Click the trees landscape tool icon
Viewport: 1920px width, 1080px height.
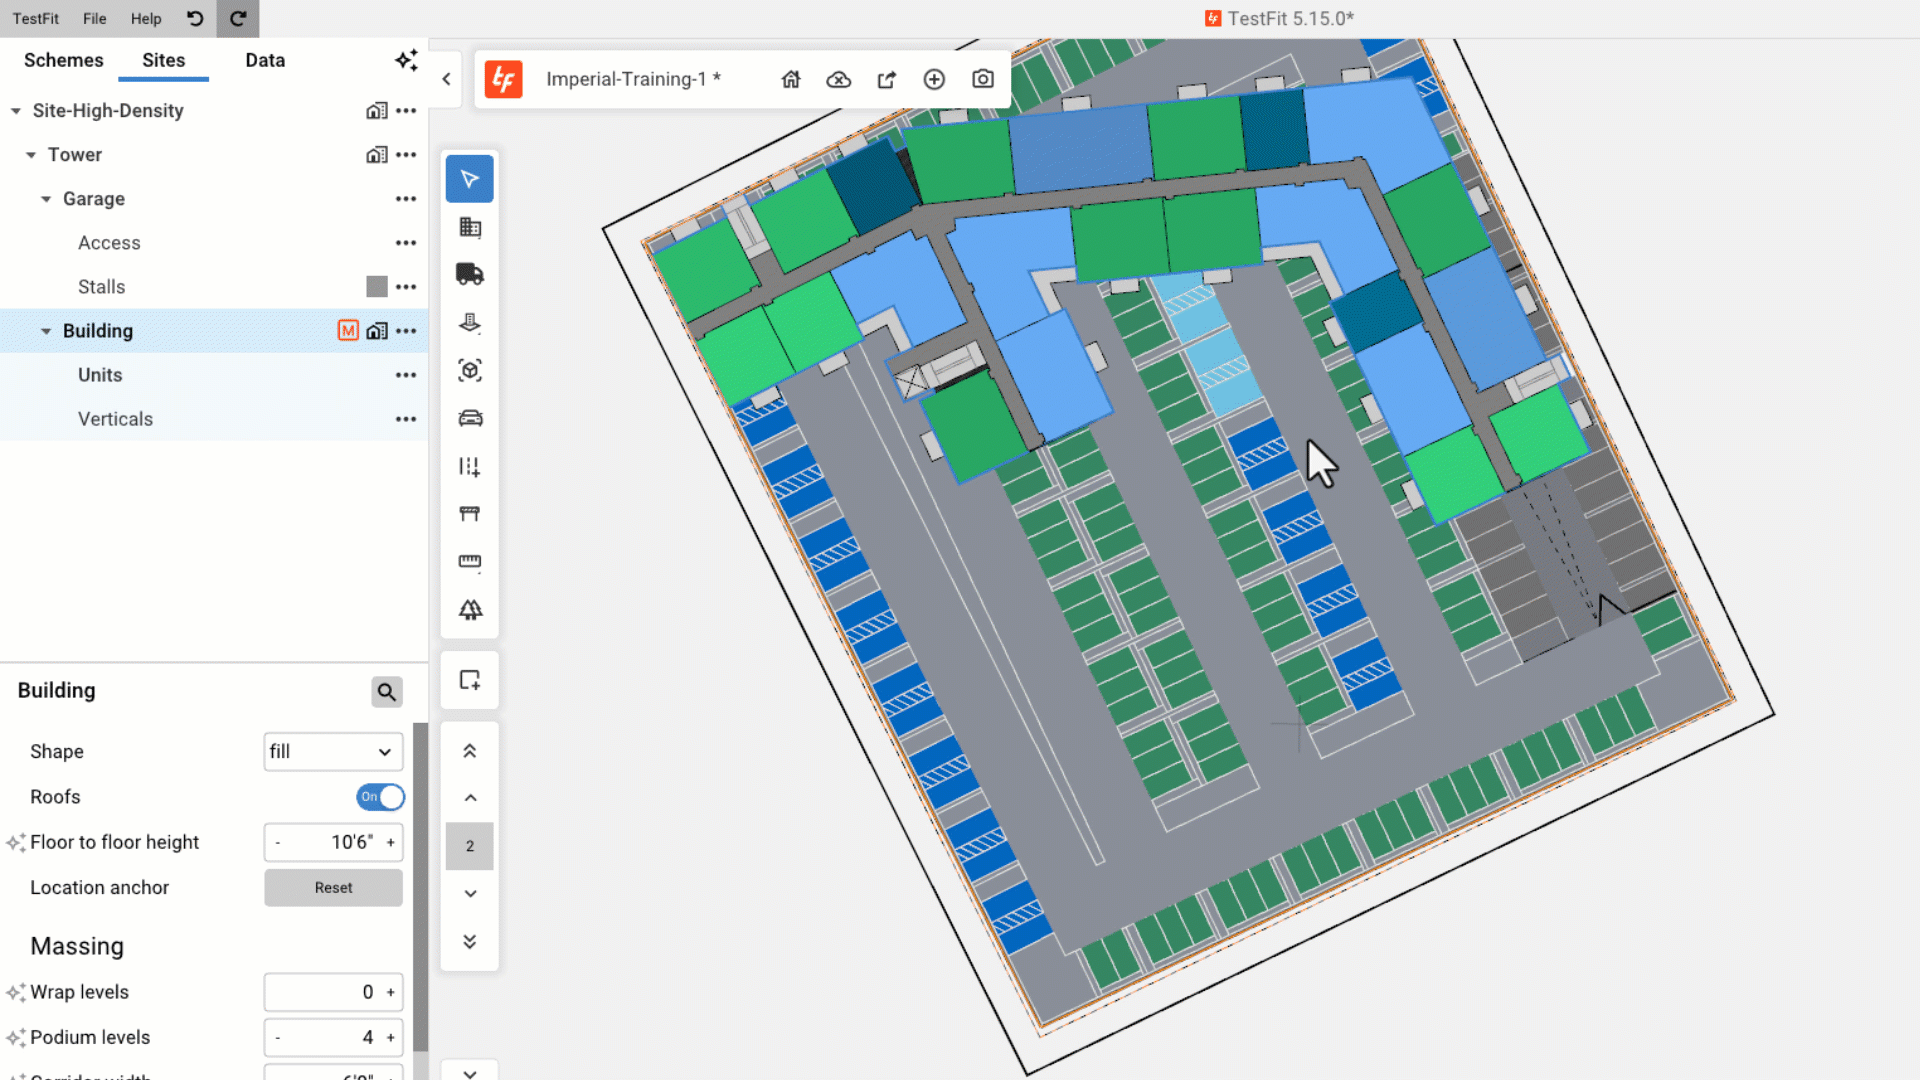pos(469,610)
